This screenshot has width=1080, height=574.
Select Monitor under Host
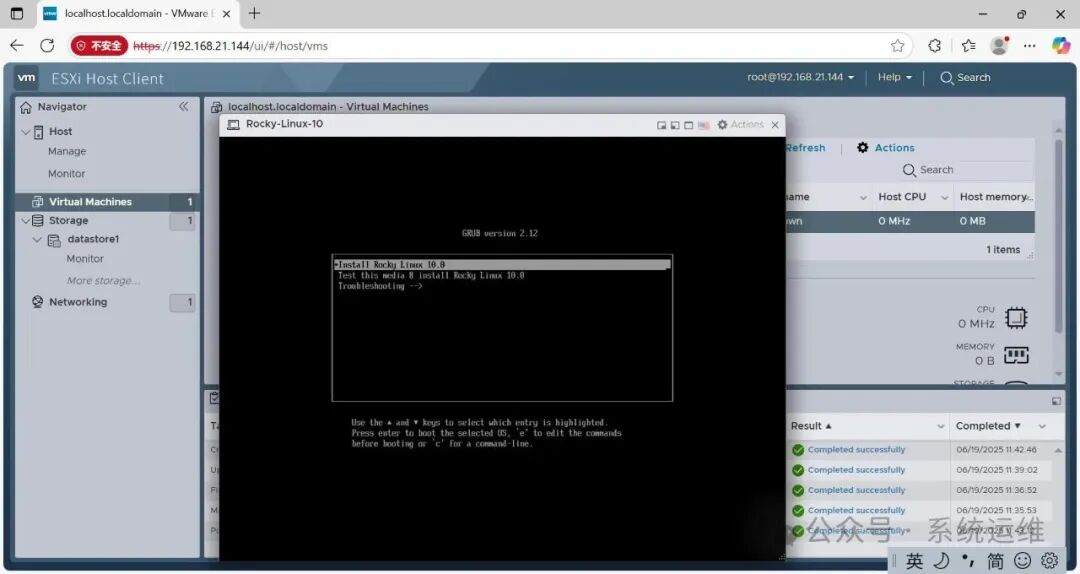tap(67, 174)
